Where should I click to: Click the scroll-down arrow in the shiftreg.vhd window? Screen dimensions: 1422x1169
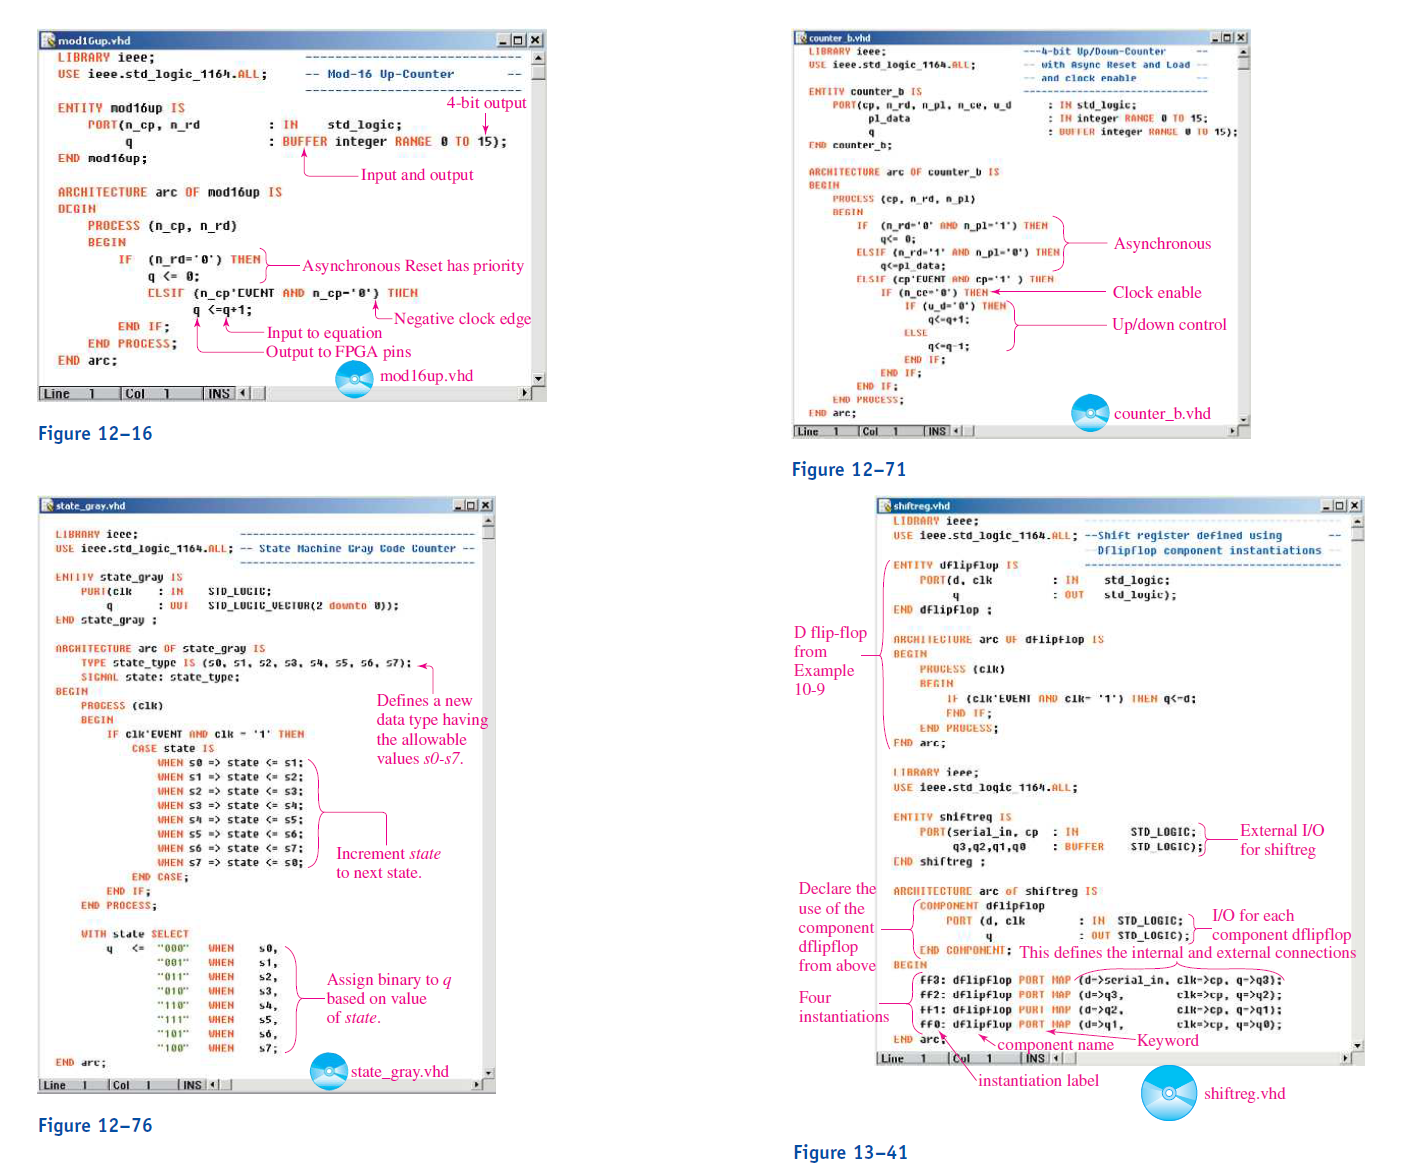click(x=1357, y=1045)
